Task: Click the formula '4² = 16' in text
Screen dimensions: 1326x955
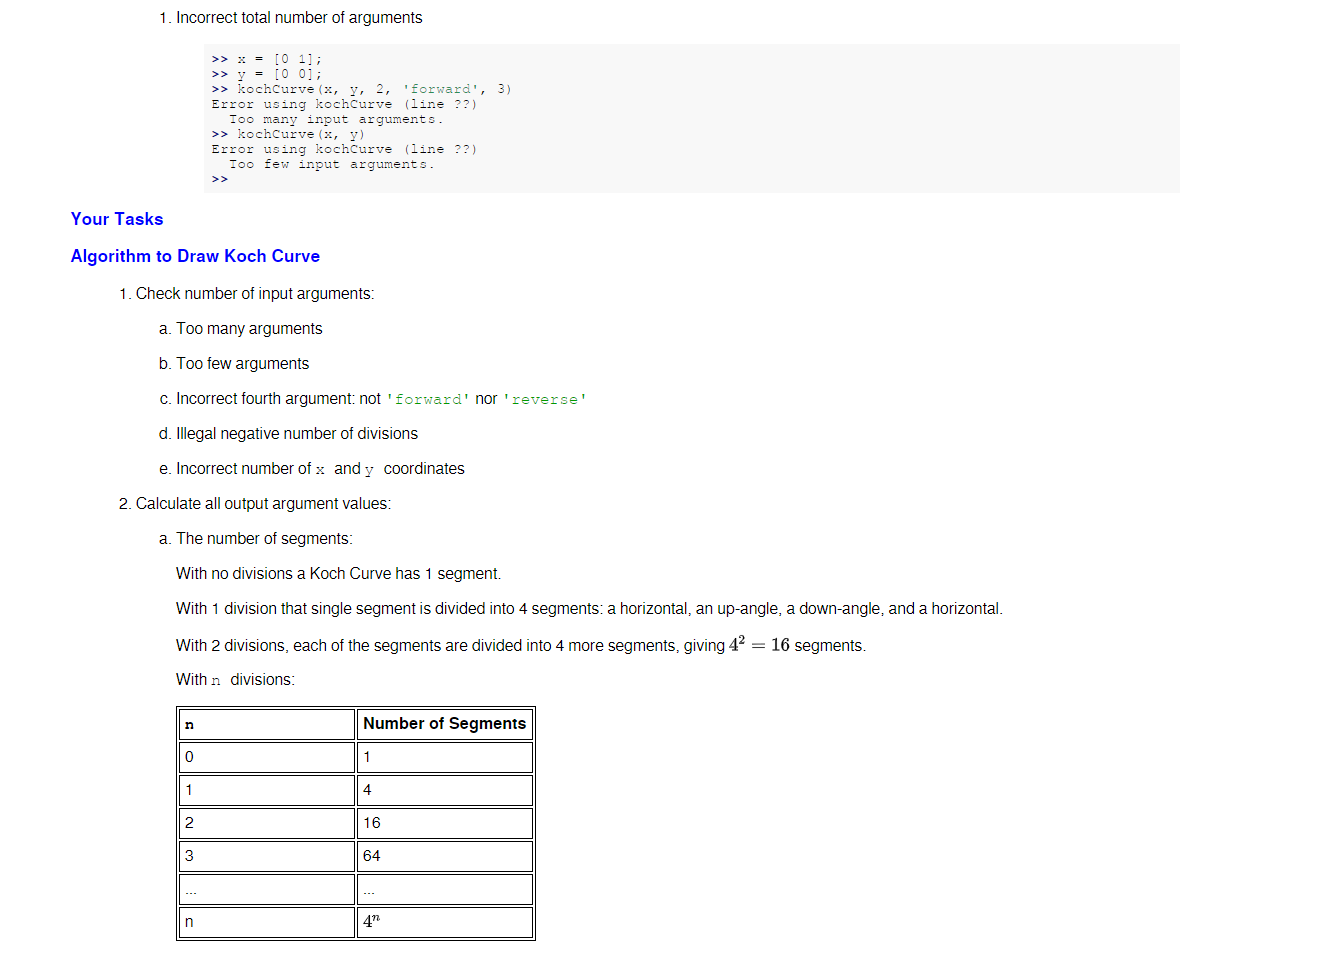Action: pyautogui.click(x=759, y=645)
